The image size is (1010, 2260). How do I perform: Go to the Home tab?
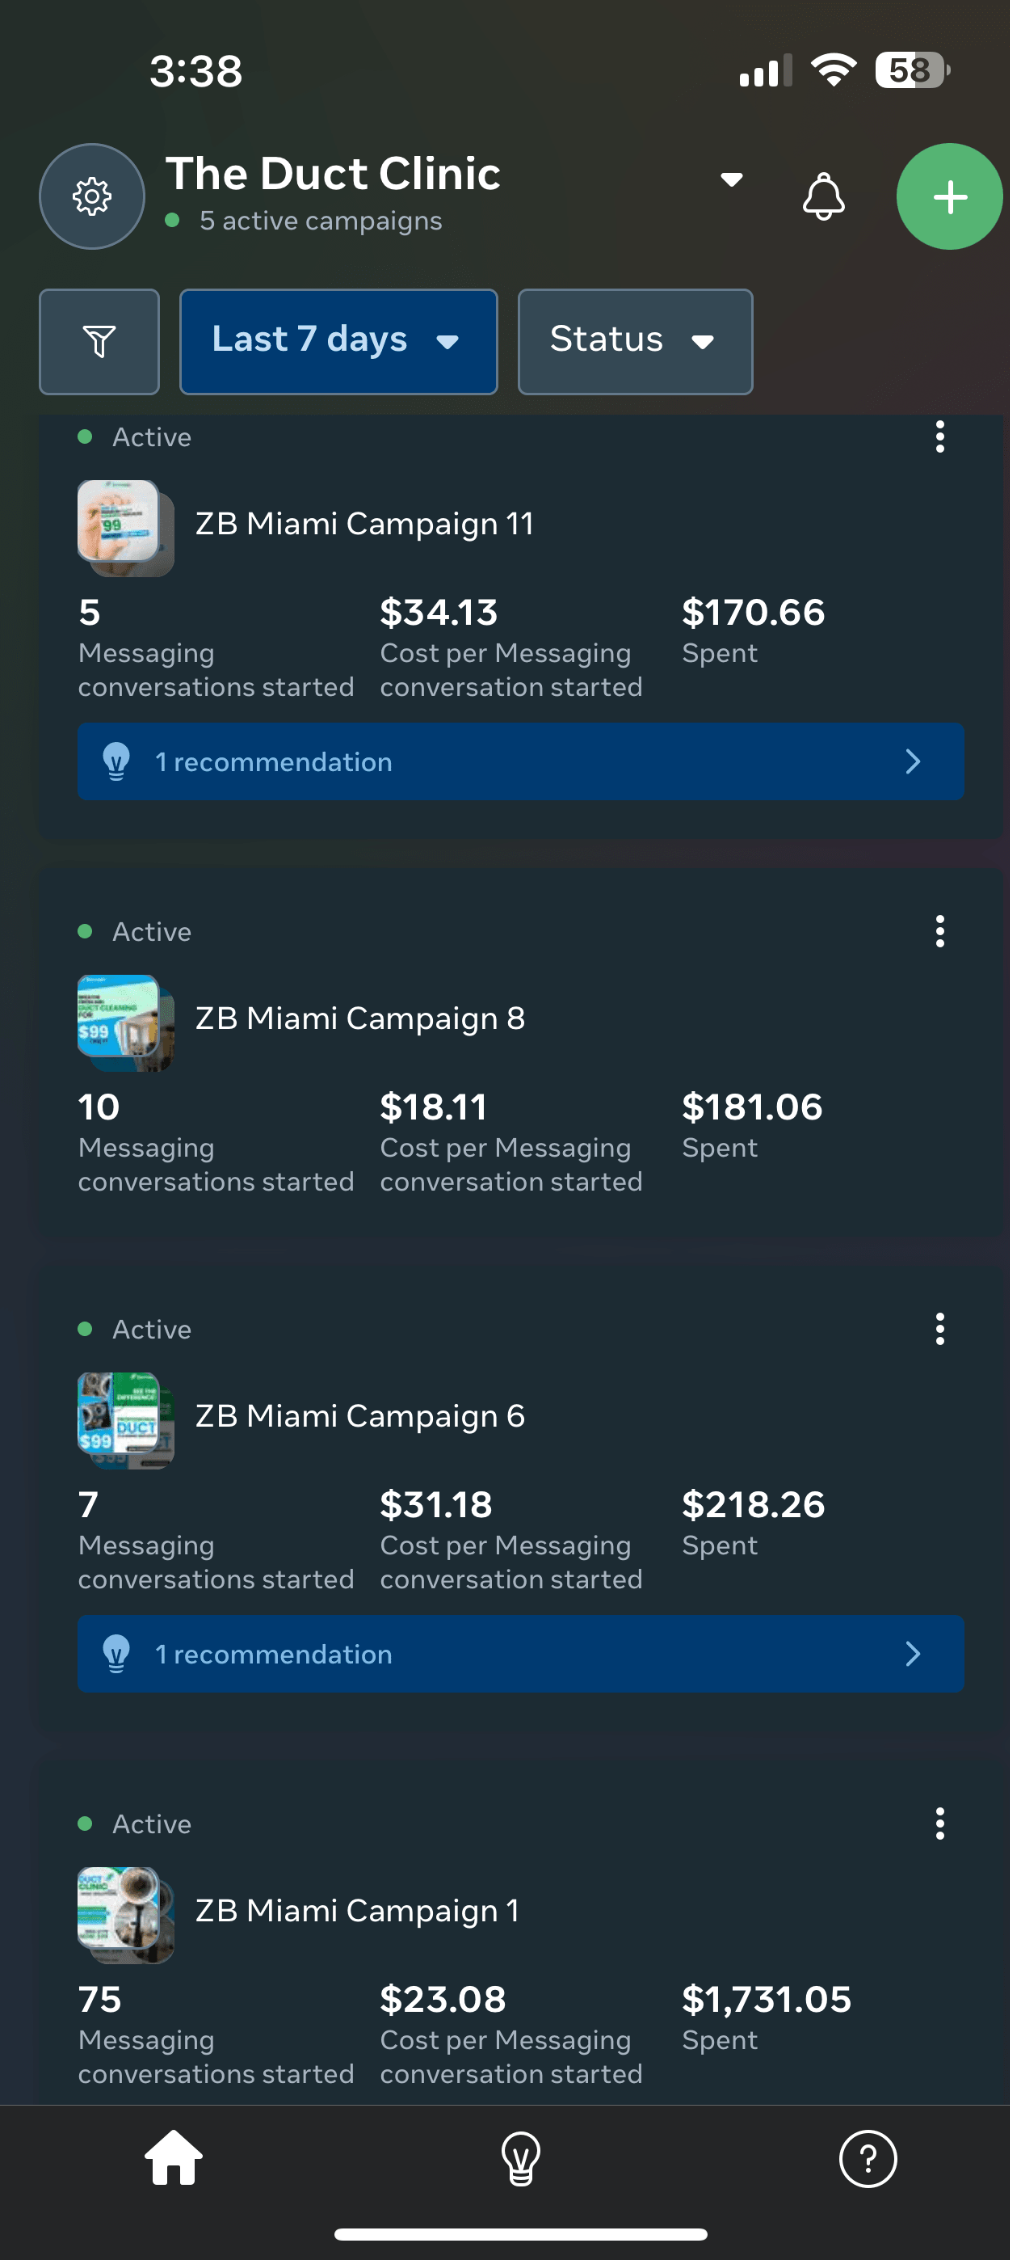(x=174, y=2158)
